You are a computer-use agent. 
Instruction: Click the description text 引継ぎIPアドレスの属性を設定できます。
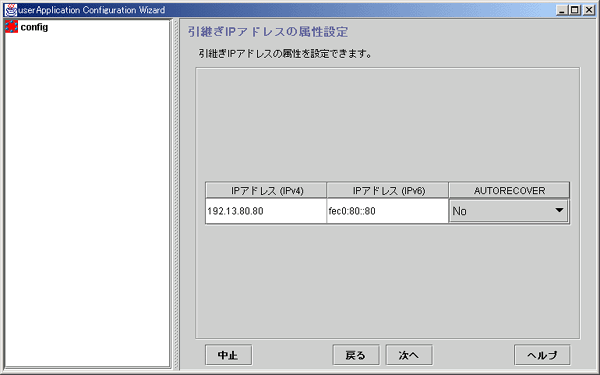point(285,54)
